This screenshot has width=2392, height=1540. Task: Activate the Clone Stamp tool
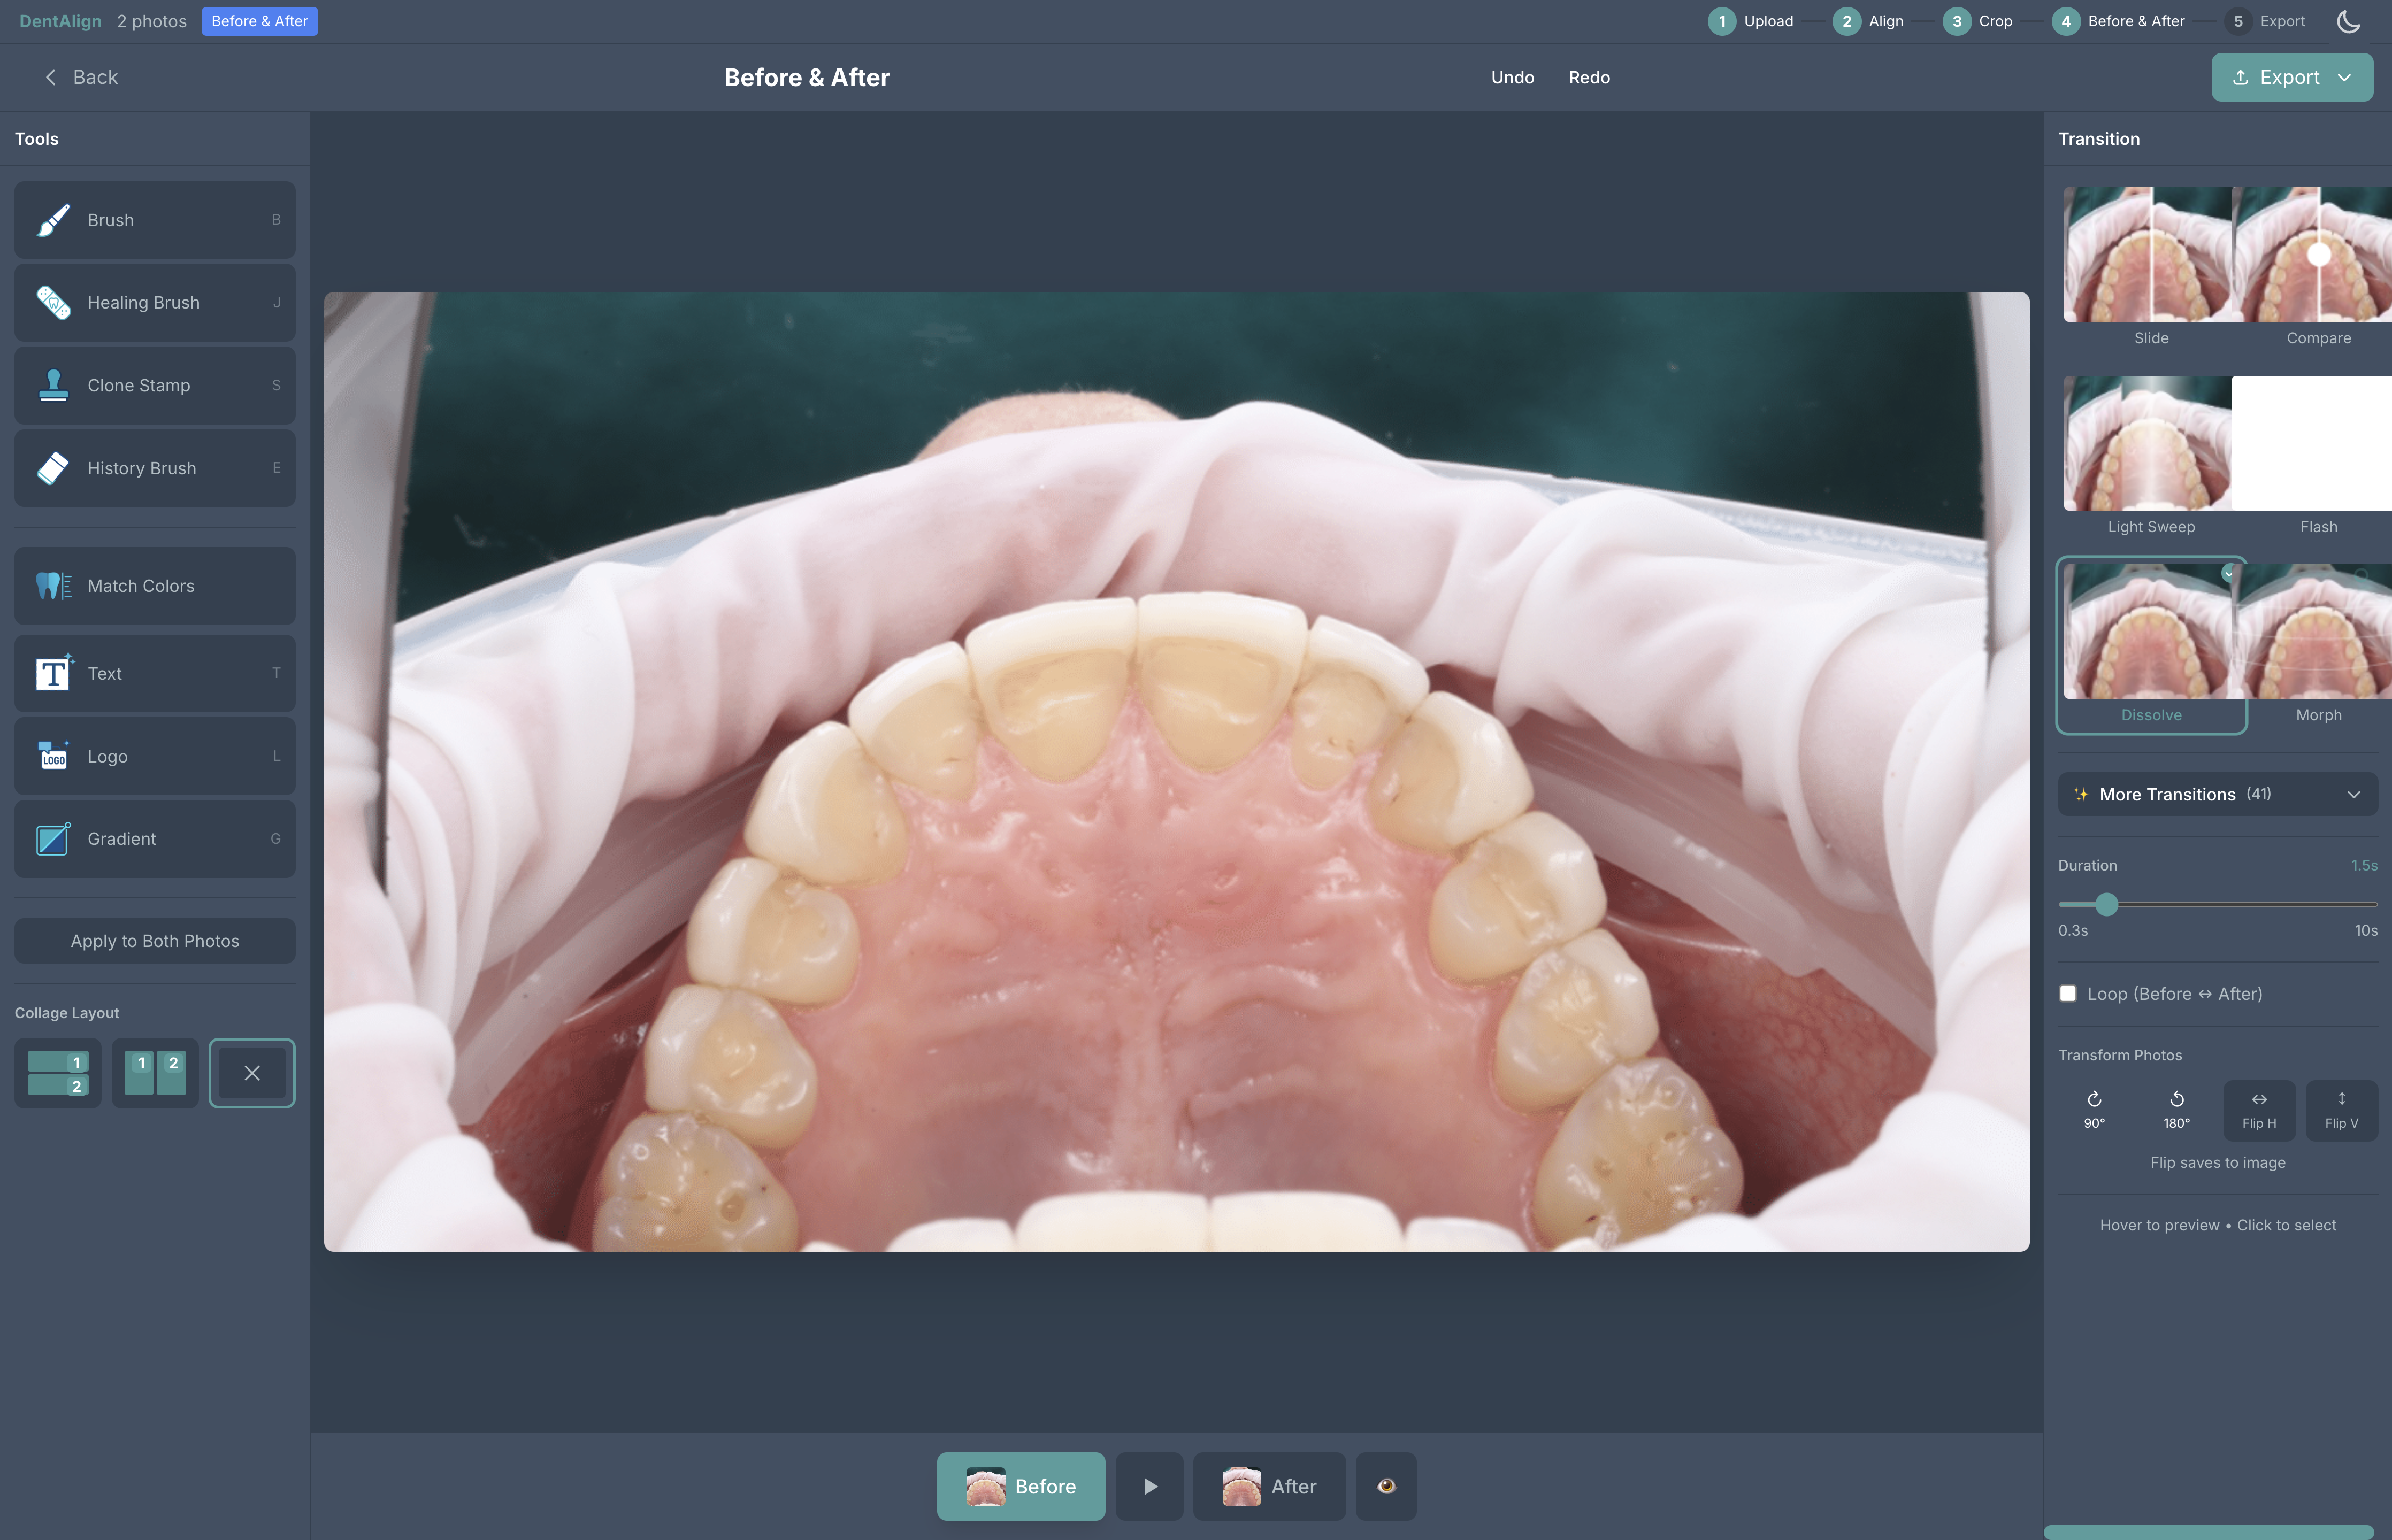pyautogui.click(x=154, y=386)
